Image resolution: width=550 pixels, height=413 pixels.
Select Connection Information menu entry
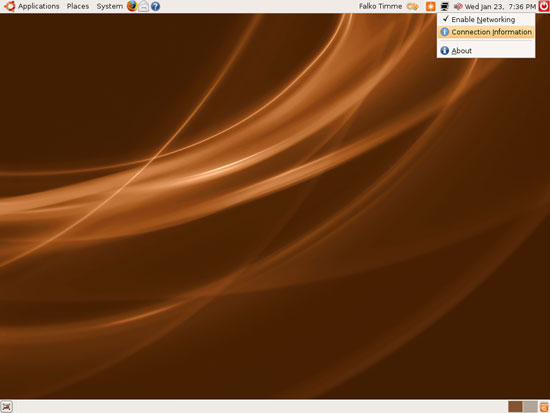coord(486,32)
